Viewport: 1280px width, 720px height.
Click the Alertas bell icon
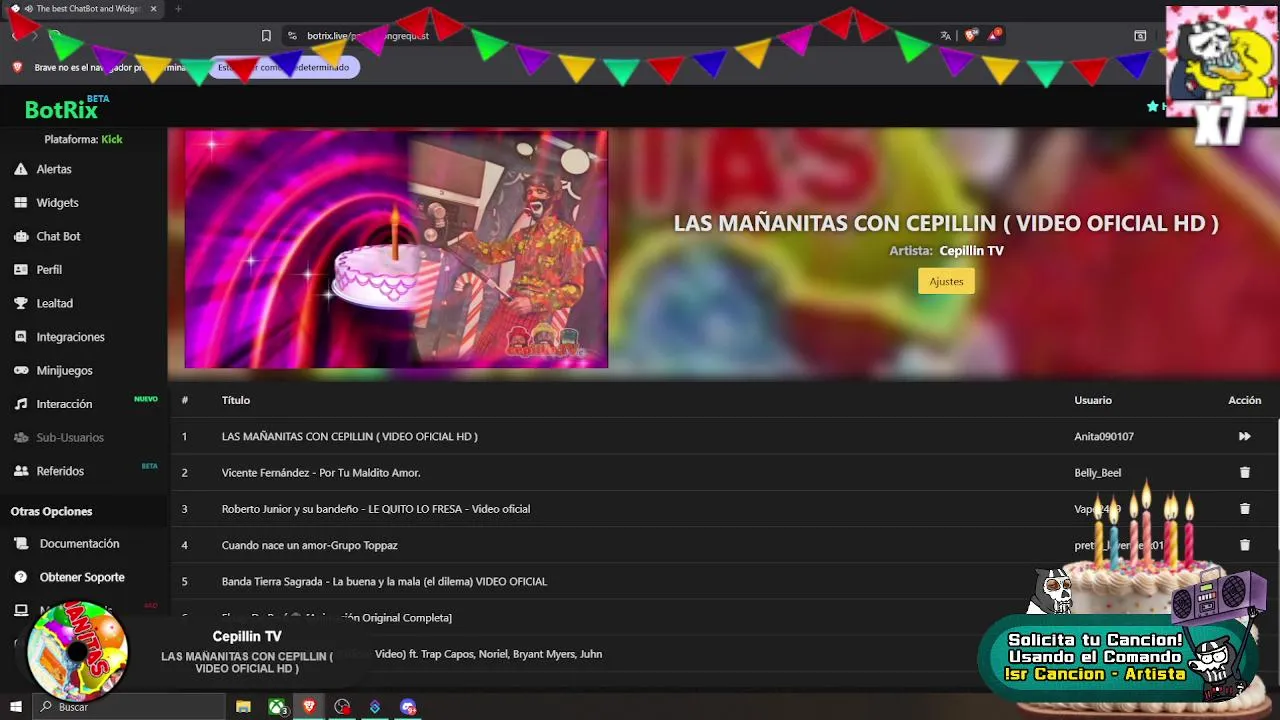click(x=20, y=169)
